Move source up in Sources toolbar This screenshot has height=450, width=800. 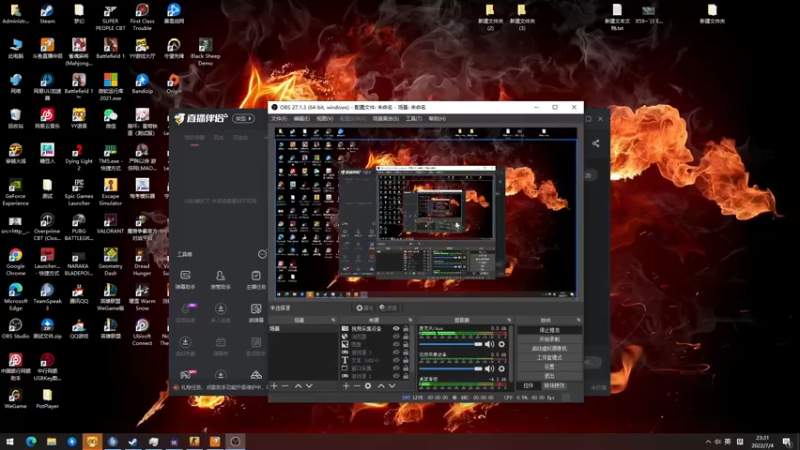coord(381,386)
